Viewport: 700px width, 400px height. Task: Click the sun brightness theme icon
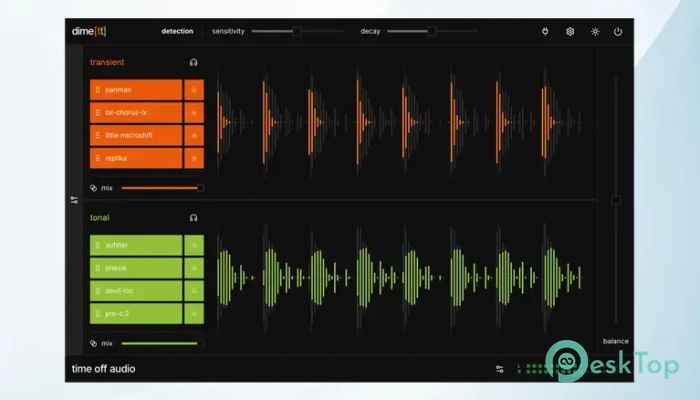(x=594, y=31)
